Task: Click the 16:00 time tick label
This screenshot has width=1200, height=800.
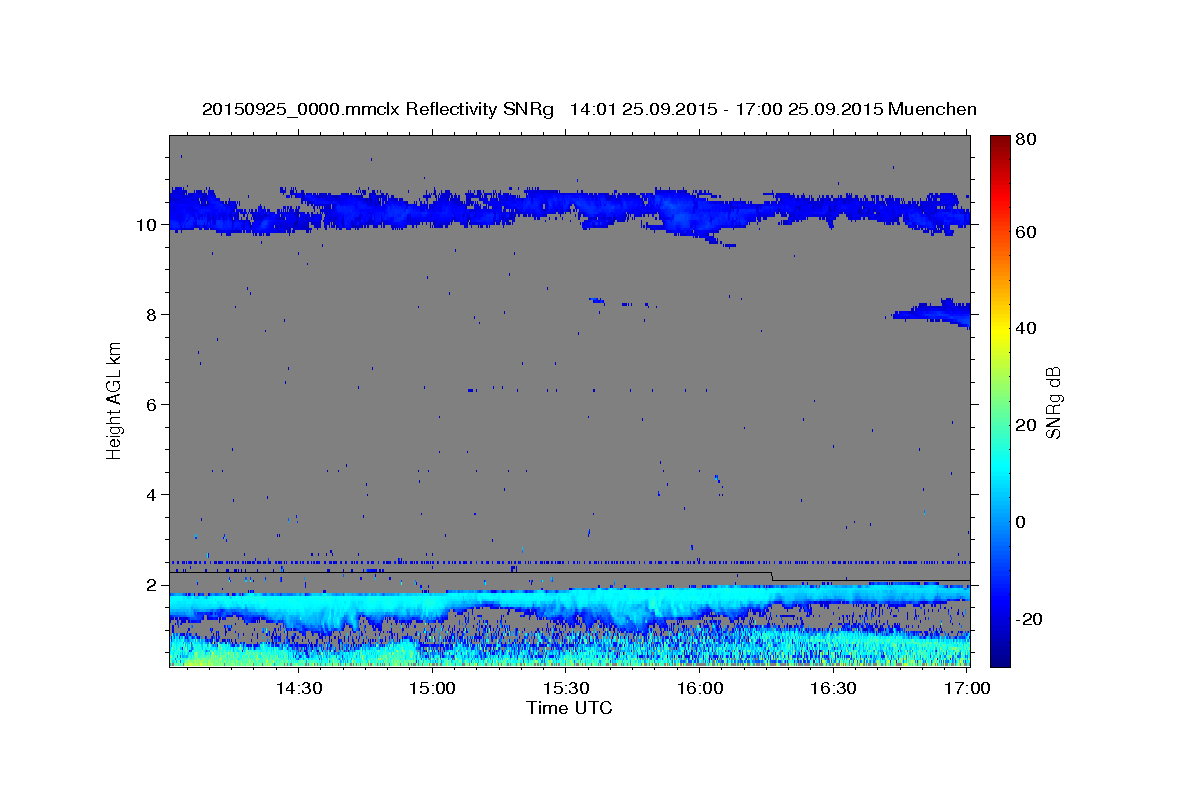Action: point(700,688)
